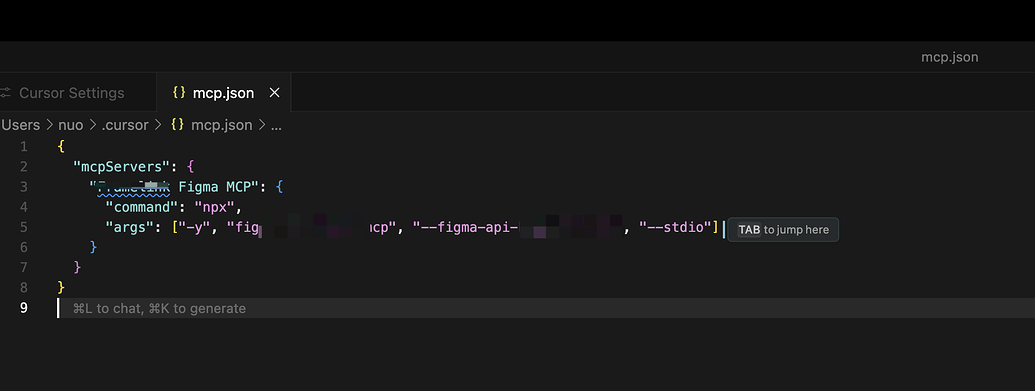Click the mcp.json window title

949,57
